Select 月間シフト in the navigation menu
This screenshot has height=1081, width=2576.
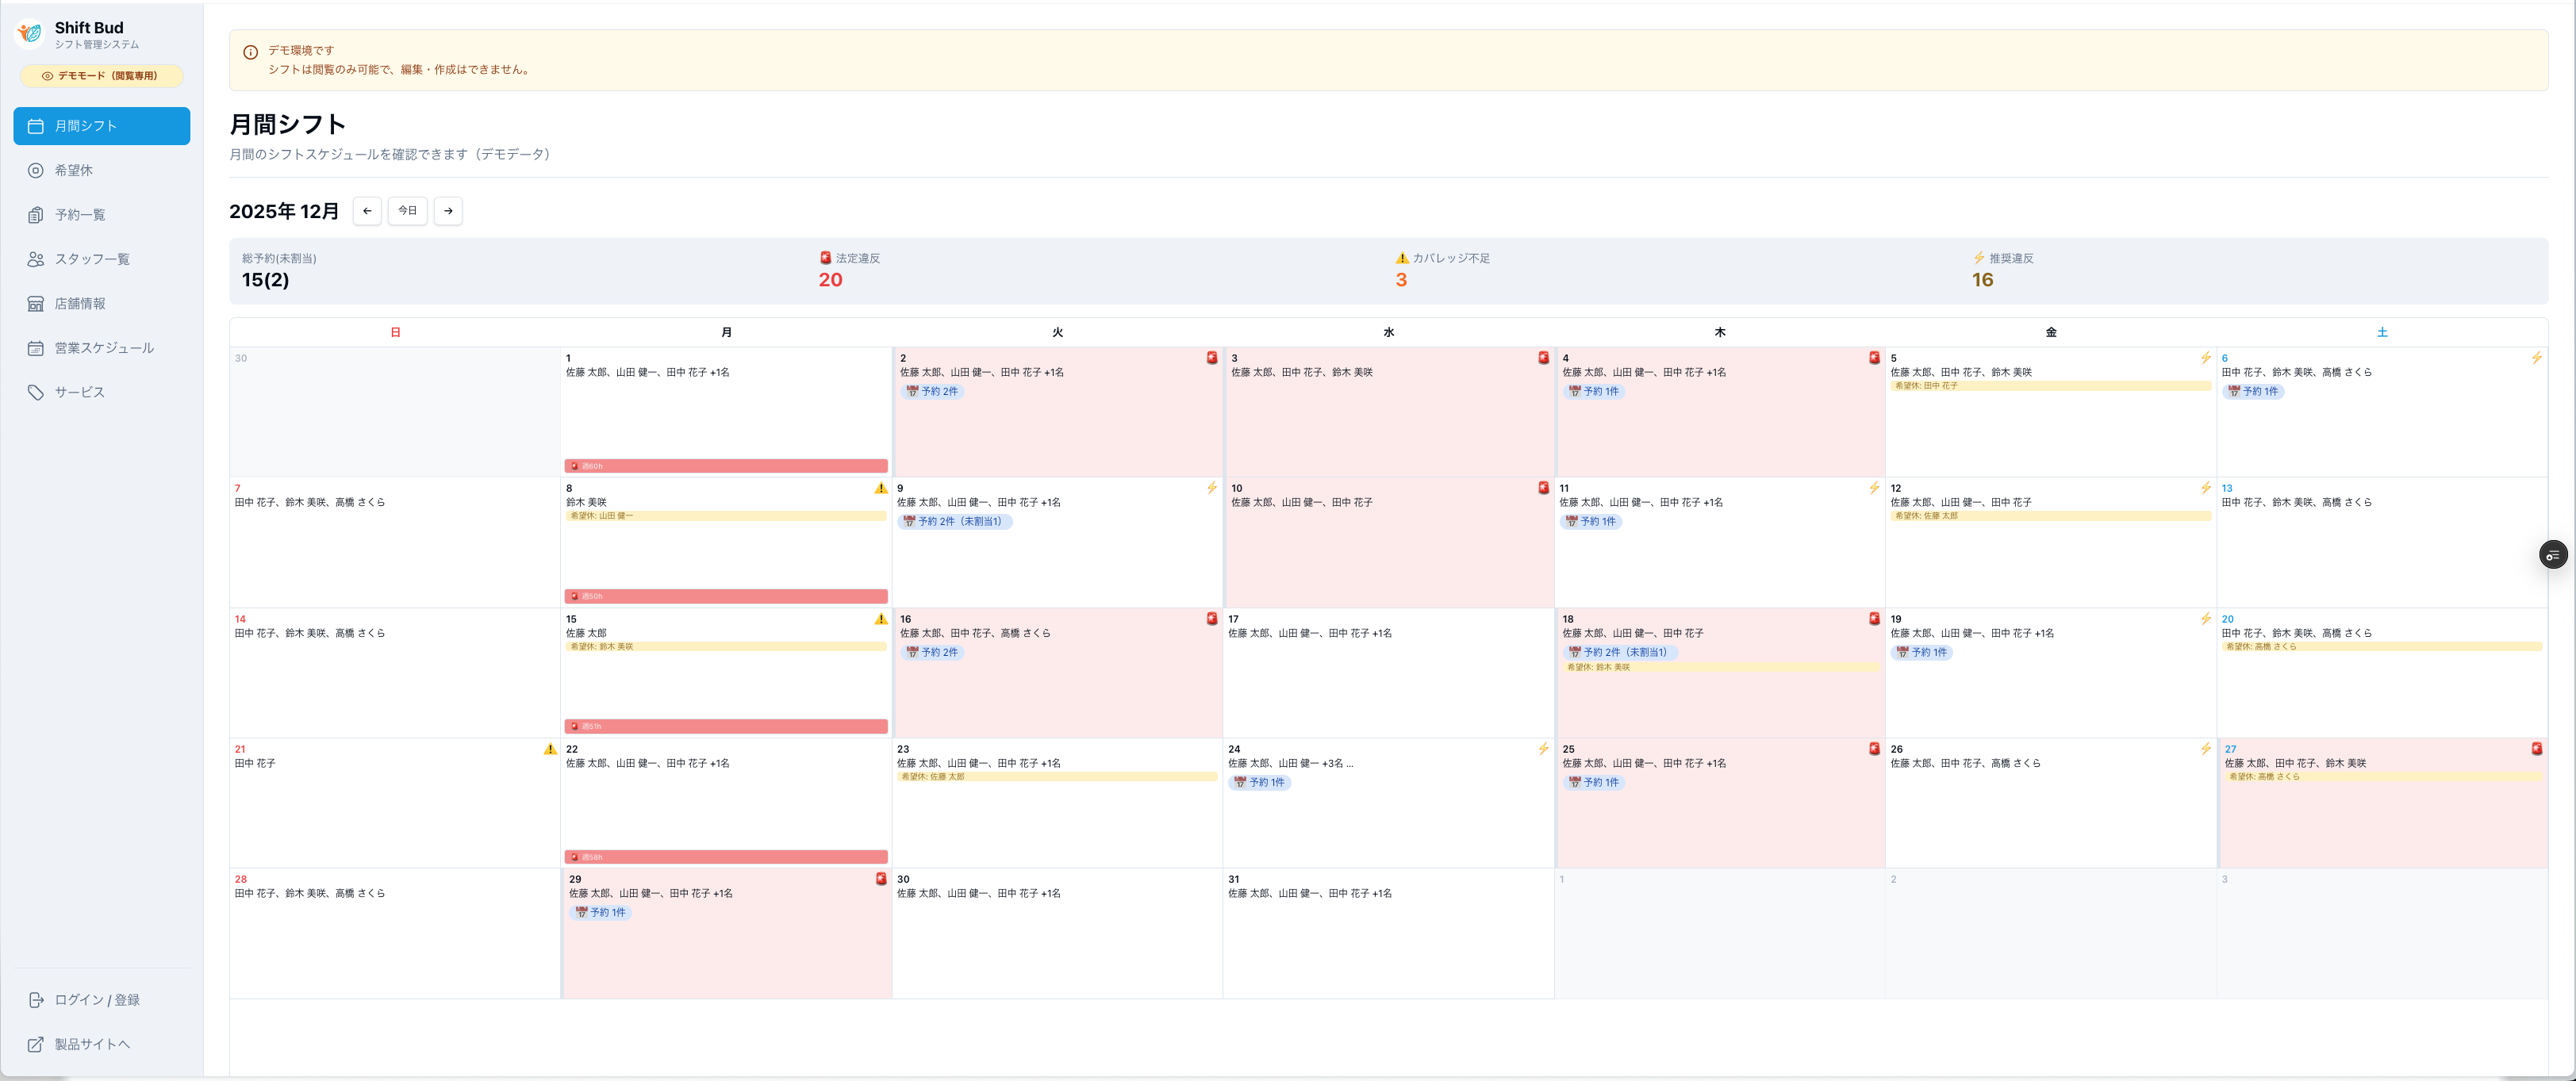(85, 126)
